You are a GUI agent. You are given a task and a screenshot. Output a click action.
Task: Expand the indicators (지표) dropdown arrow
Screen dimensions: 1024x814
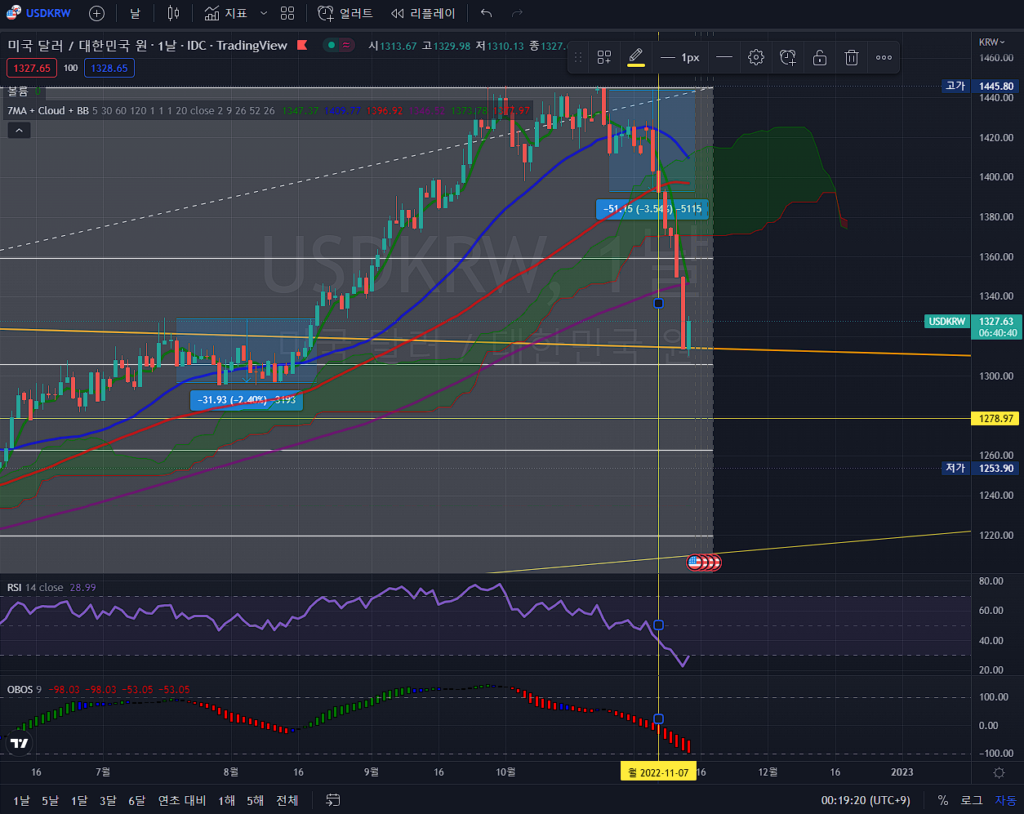(263, 13)
